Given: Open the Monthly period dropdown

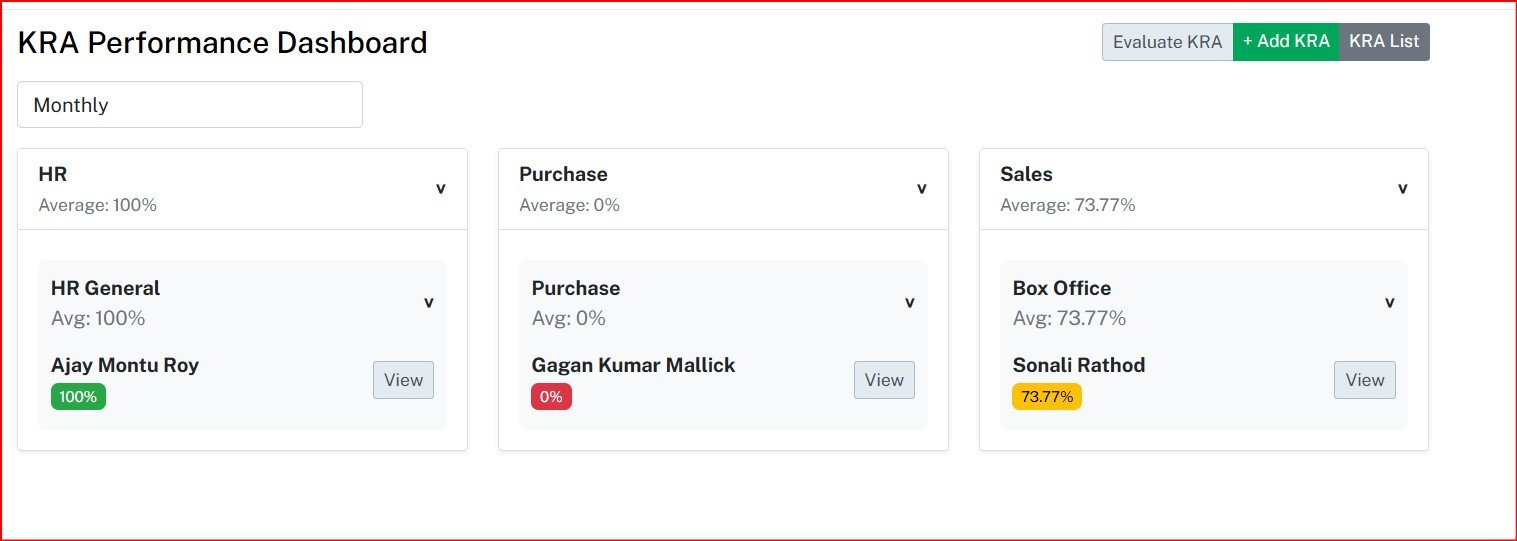Looking at the screenshot, I should (190, 105).
